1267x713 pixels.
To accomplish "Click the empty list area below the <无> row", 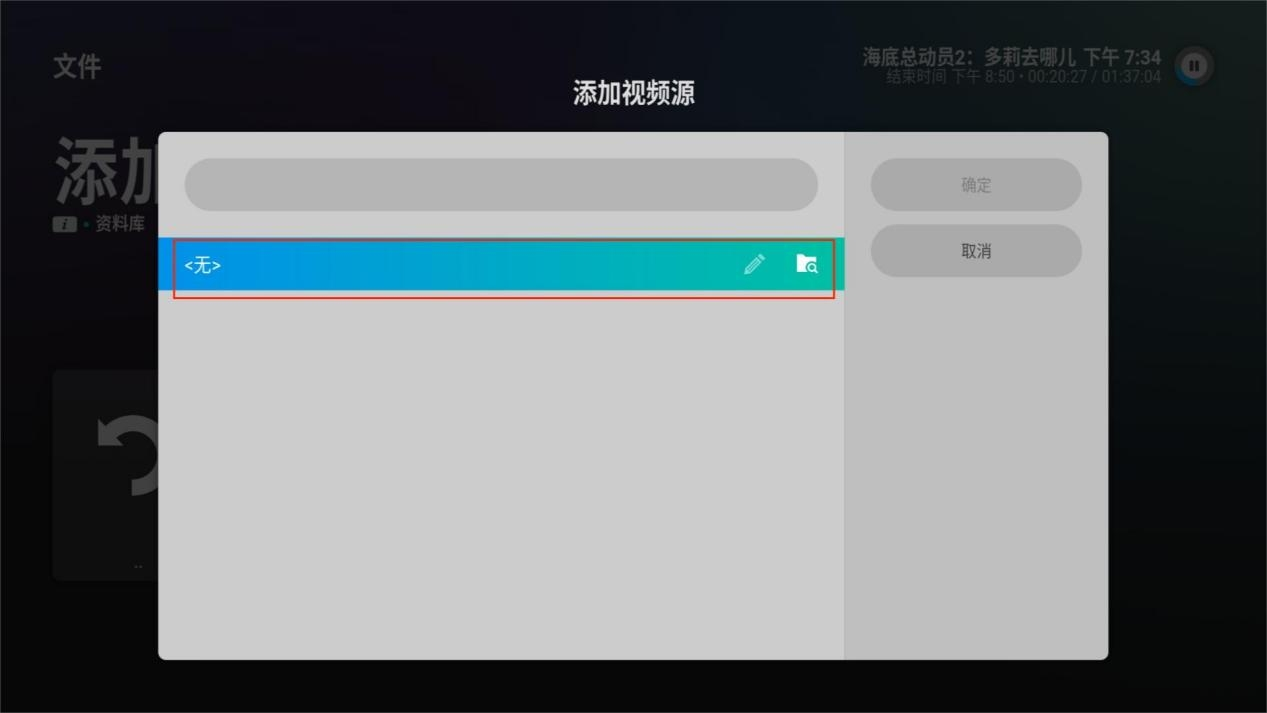I will (x=500, y=470).
